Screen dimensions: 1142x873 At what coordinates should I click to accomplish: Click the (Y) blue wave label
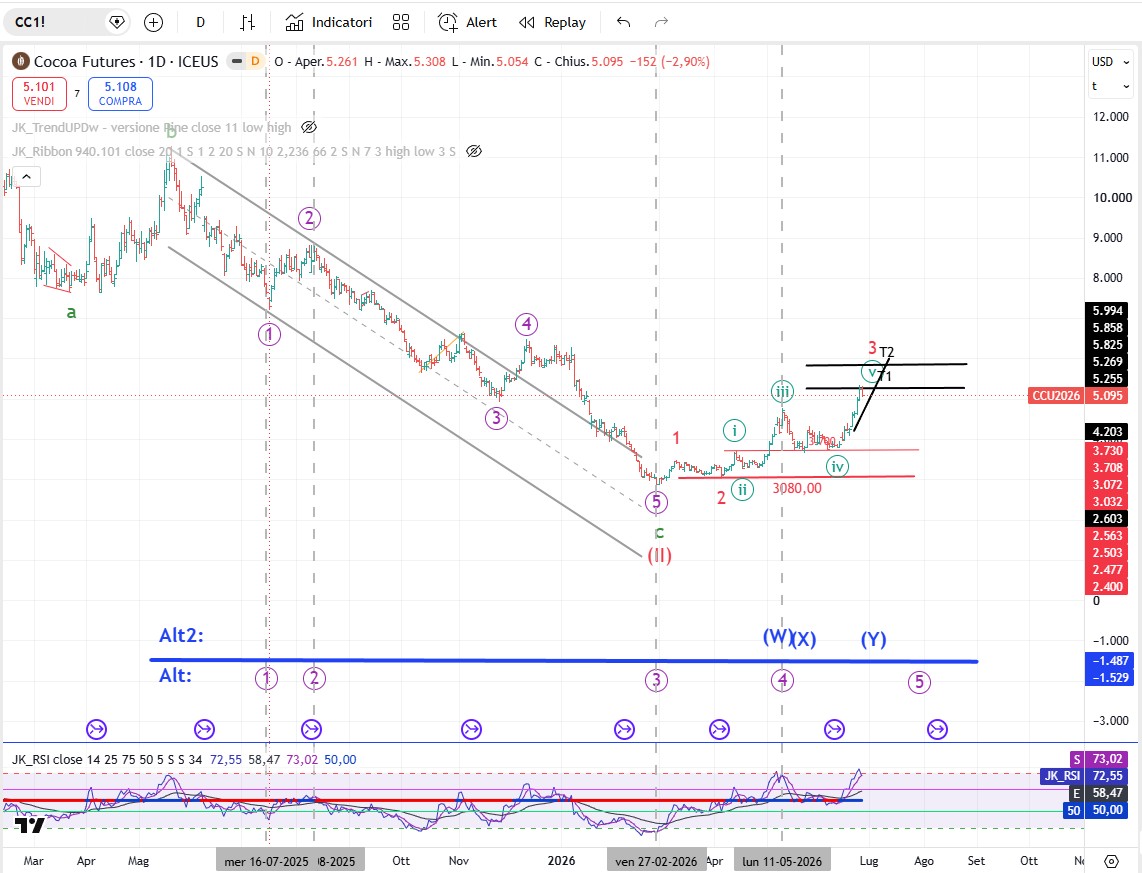pyautogui.click(x=873, y=639)
